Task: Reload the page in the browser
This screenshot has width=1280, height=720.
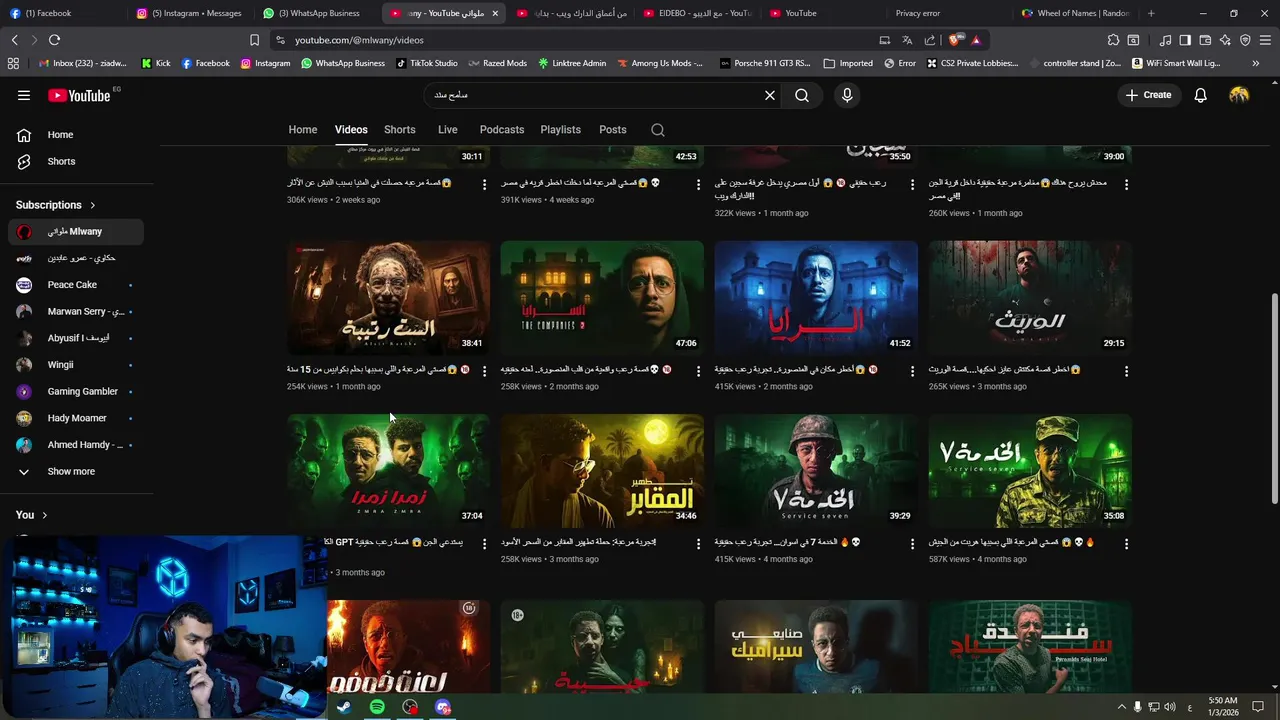Action: (x=54, y=40)
